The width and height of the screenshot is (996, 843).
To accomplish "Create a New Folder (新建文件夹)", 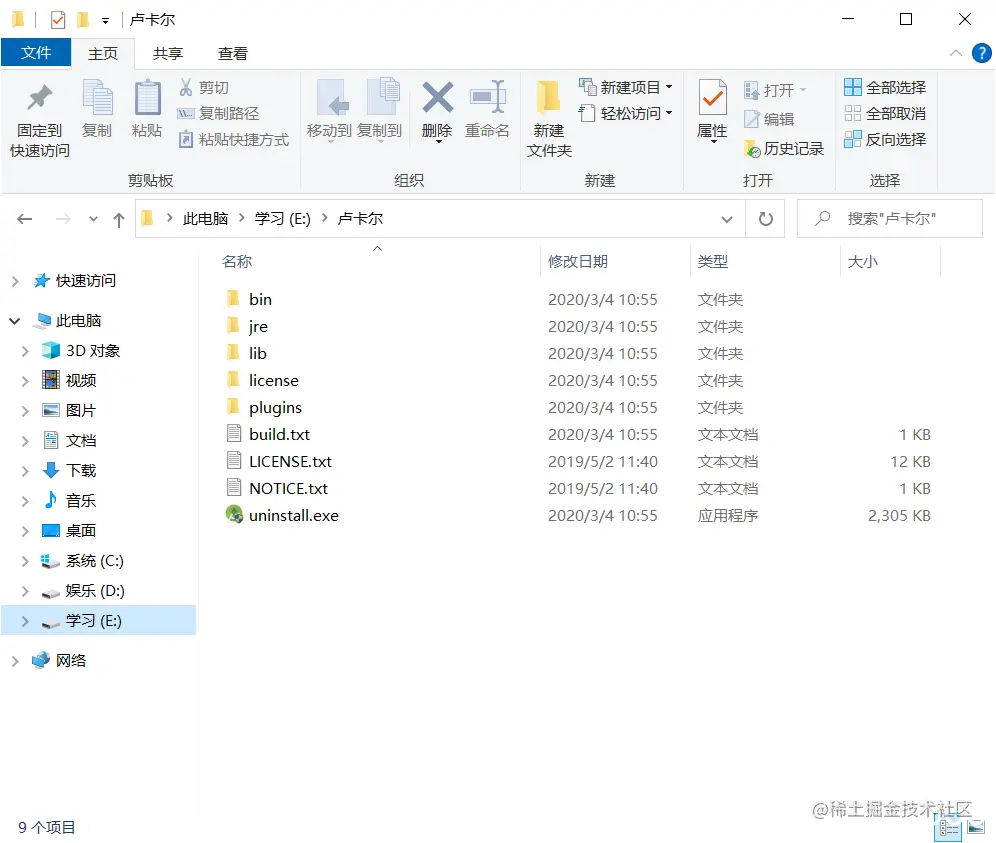I will point(549,118).
